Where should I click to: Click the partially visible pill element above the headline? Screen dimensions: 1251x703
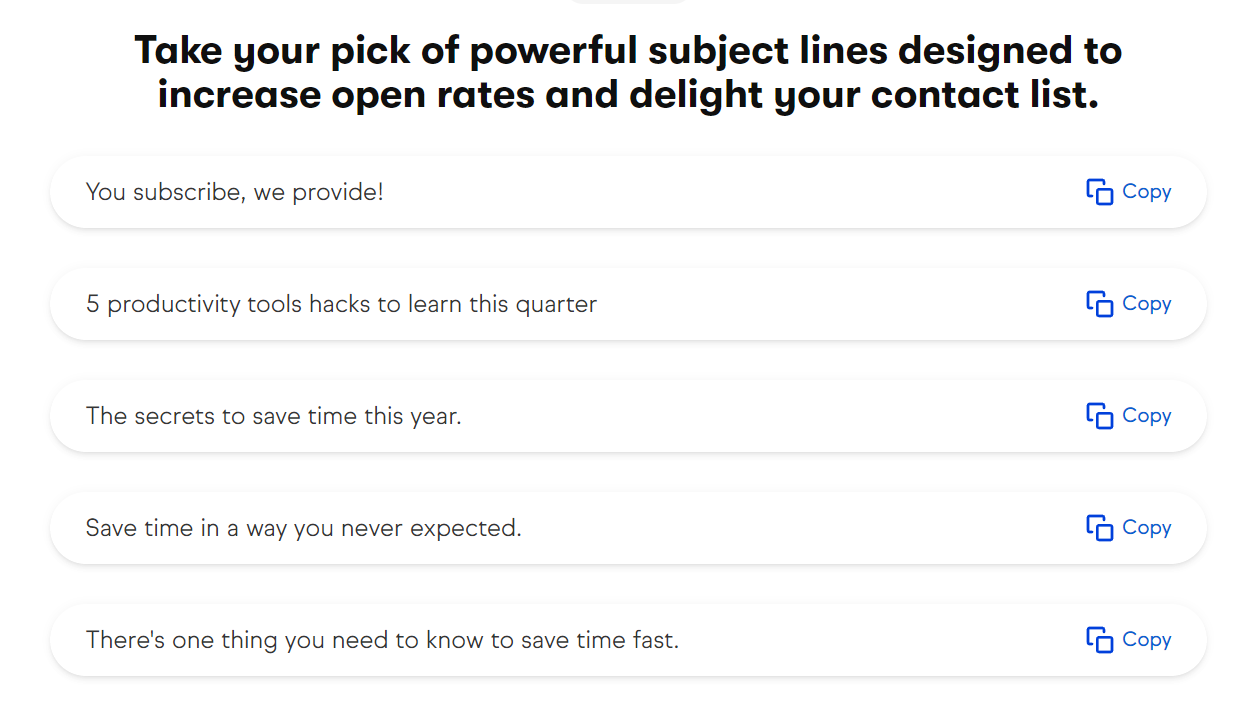coord(627,3)
